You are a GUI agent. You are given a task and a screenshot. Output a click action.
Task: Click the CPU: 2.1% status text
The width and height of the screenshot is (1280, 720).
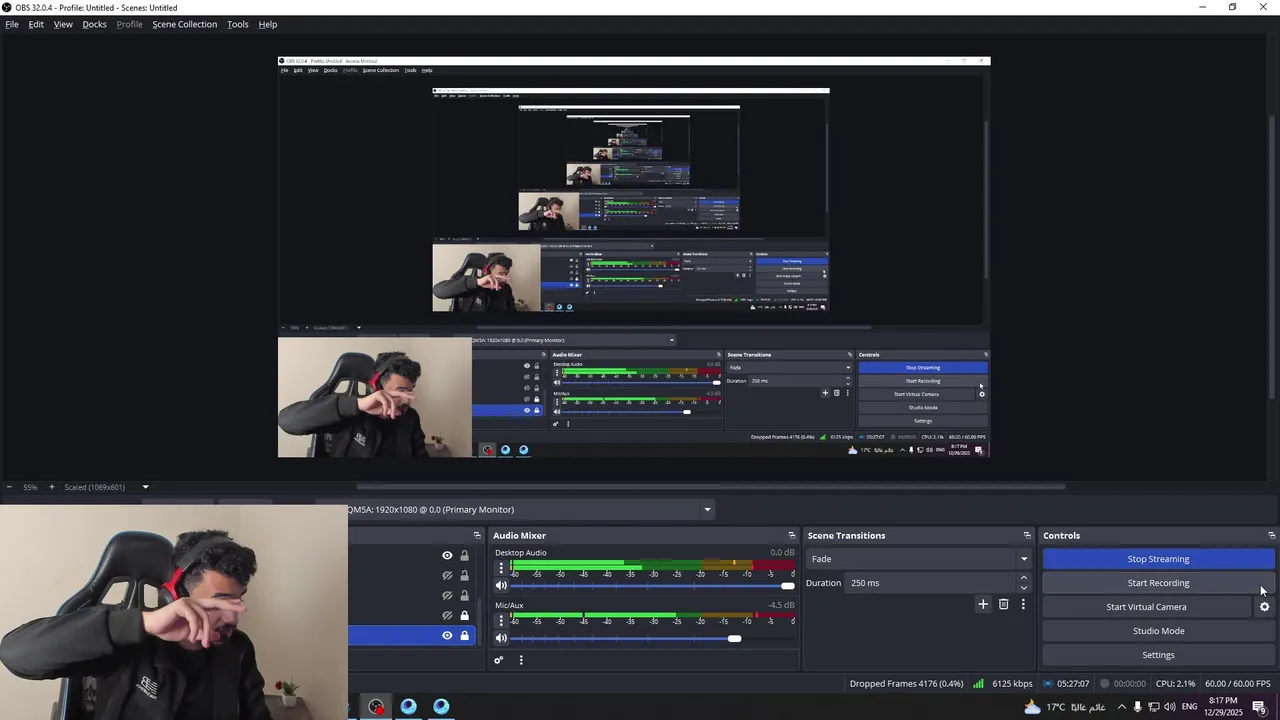pyautogui.click(x=1175, y=684)
